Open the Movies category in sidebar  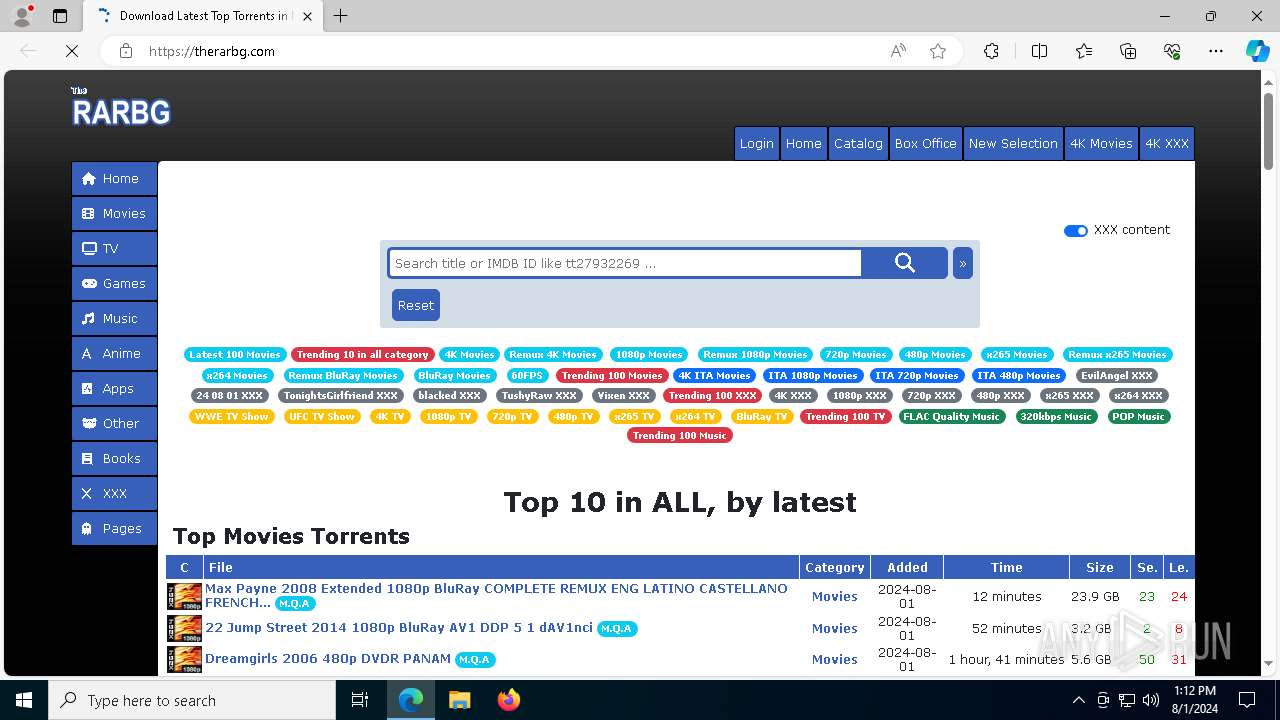(x=114, y=213)
